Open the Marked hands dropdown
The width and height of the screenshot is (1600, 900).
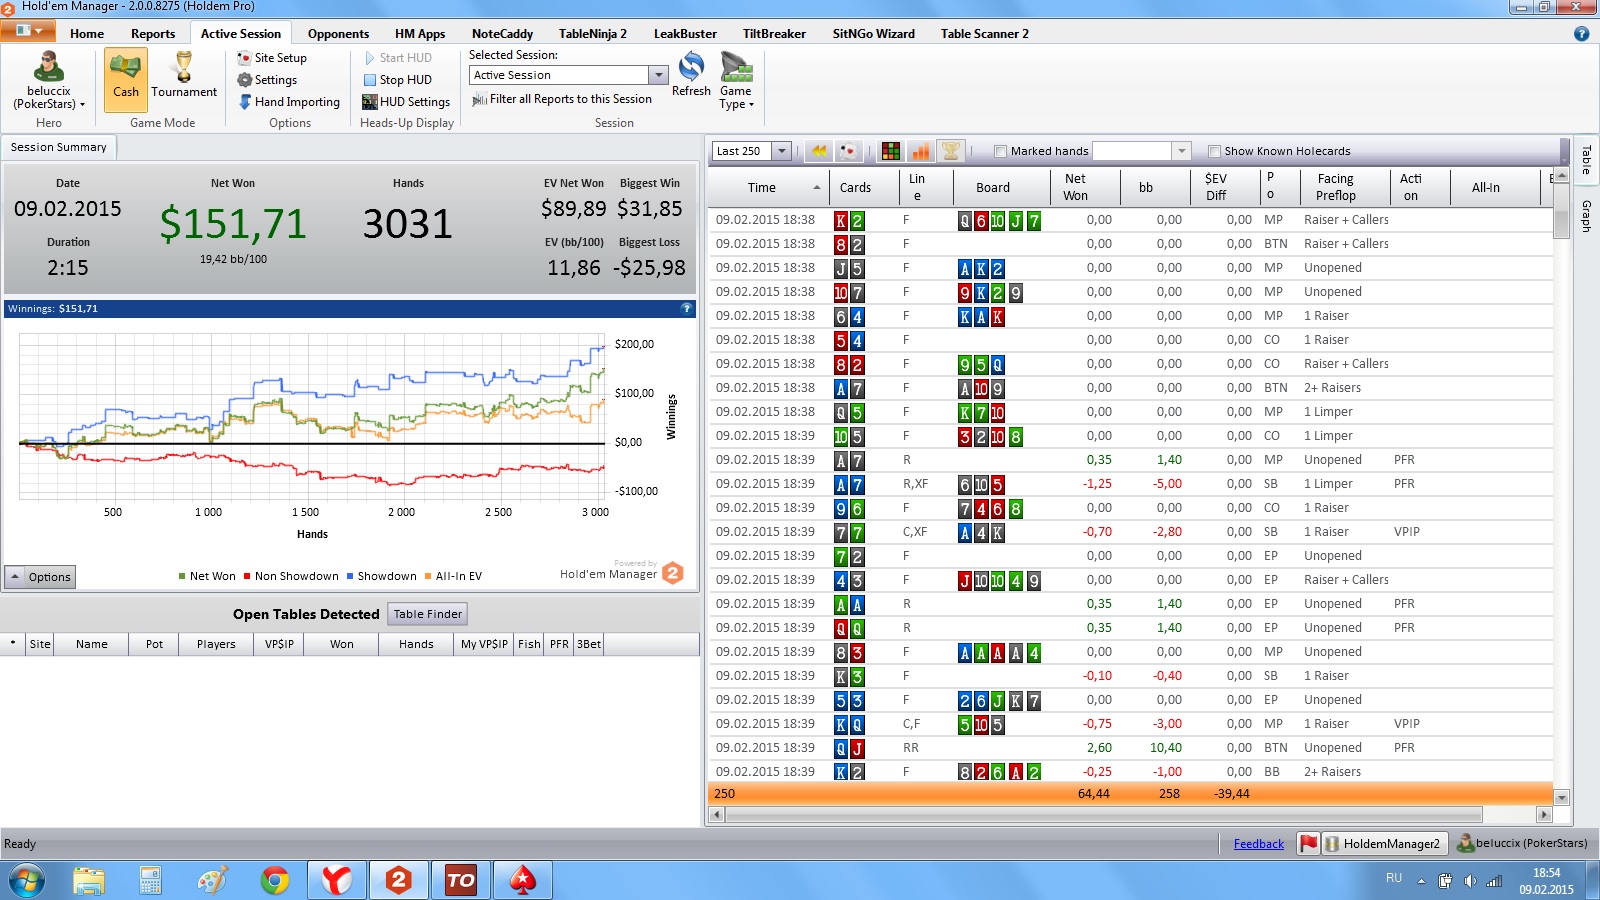[x=1181, y=151]
